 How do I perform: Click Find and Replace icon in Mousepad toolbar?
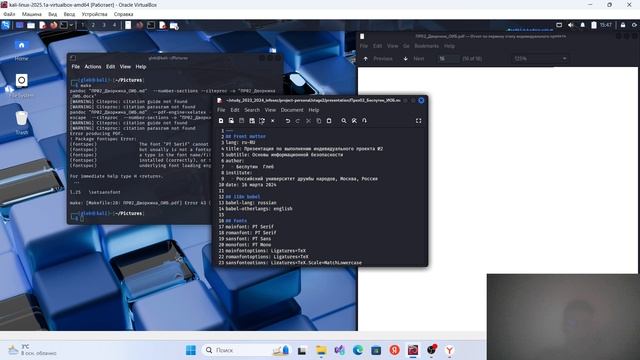[354, 121]
